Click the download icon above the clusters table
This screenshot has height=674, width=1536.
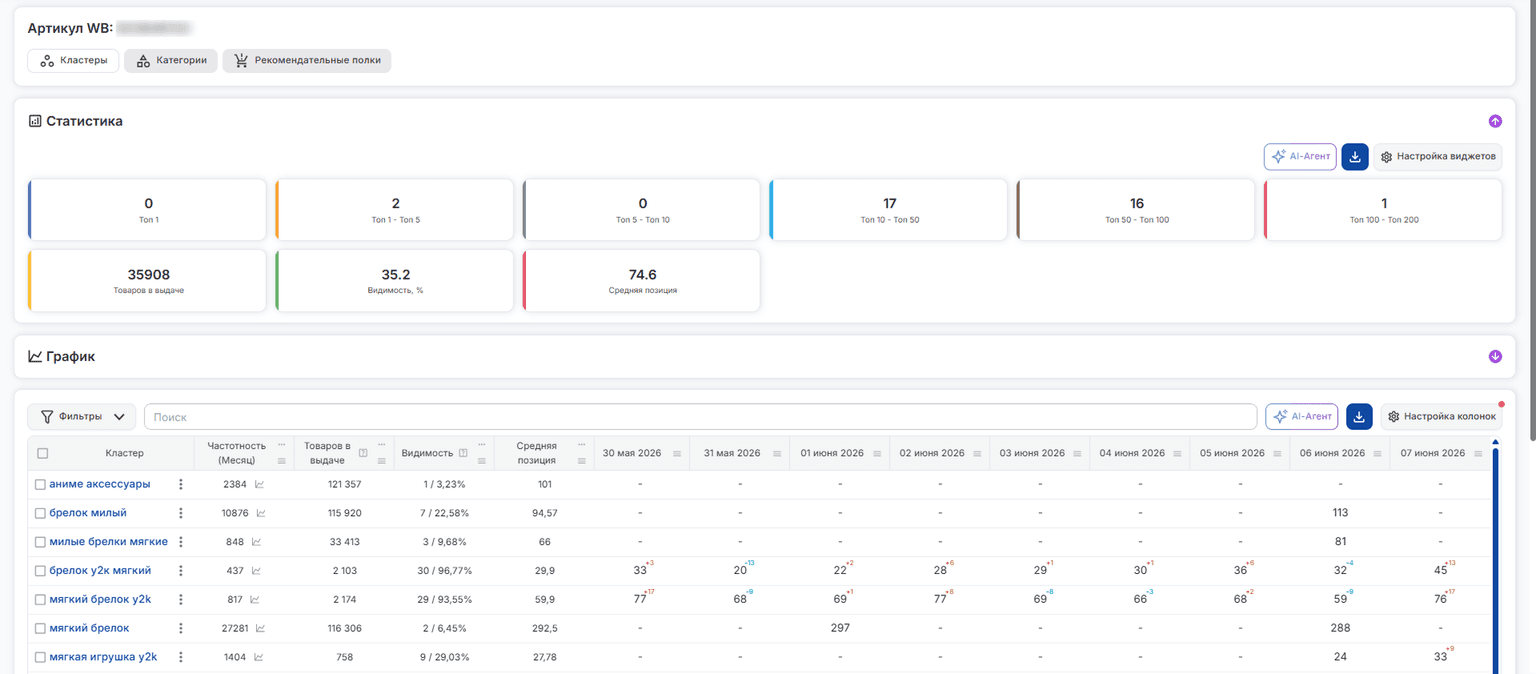click(1360, 416)
